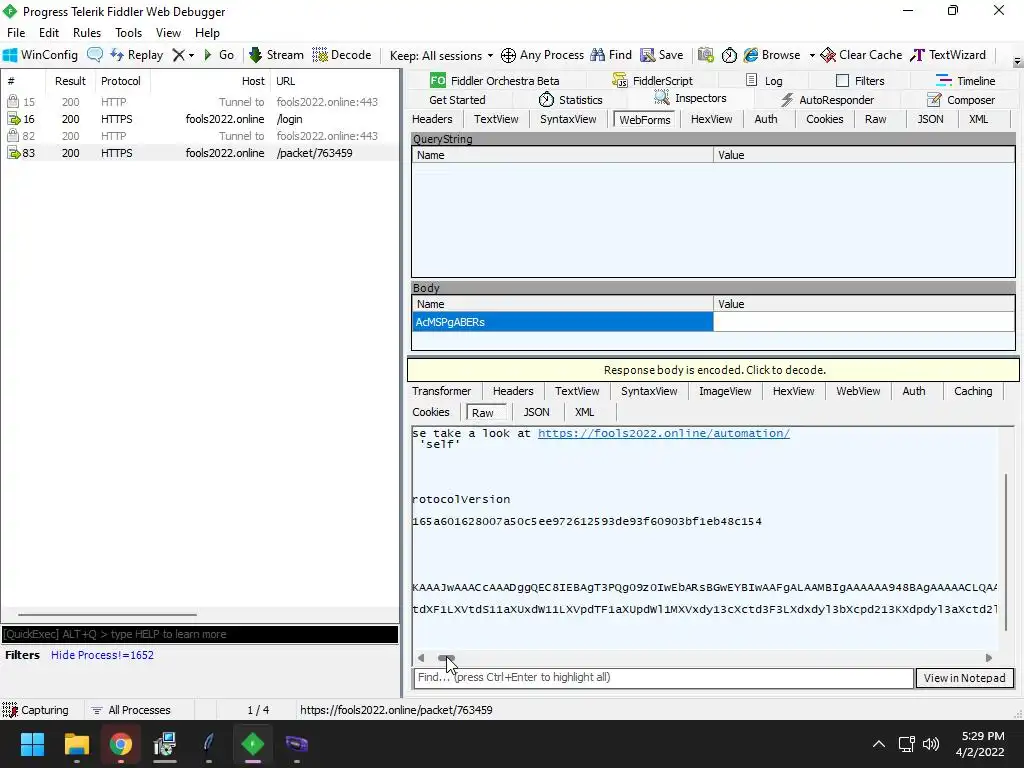Click the QuickExec command box
Screen dimensions: 1024x768
point(199,634)
